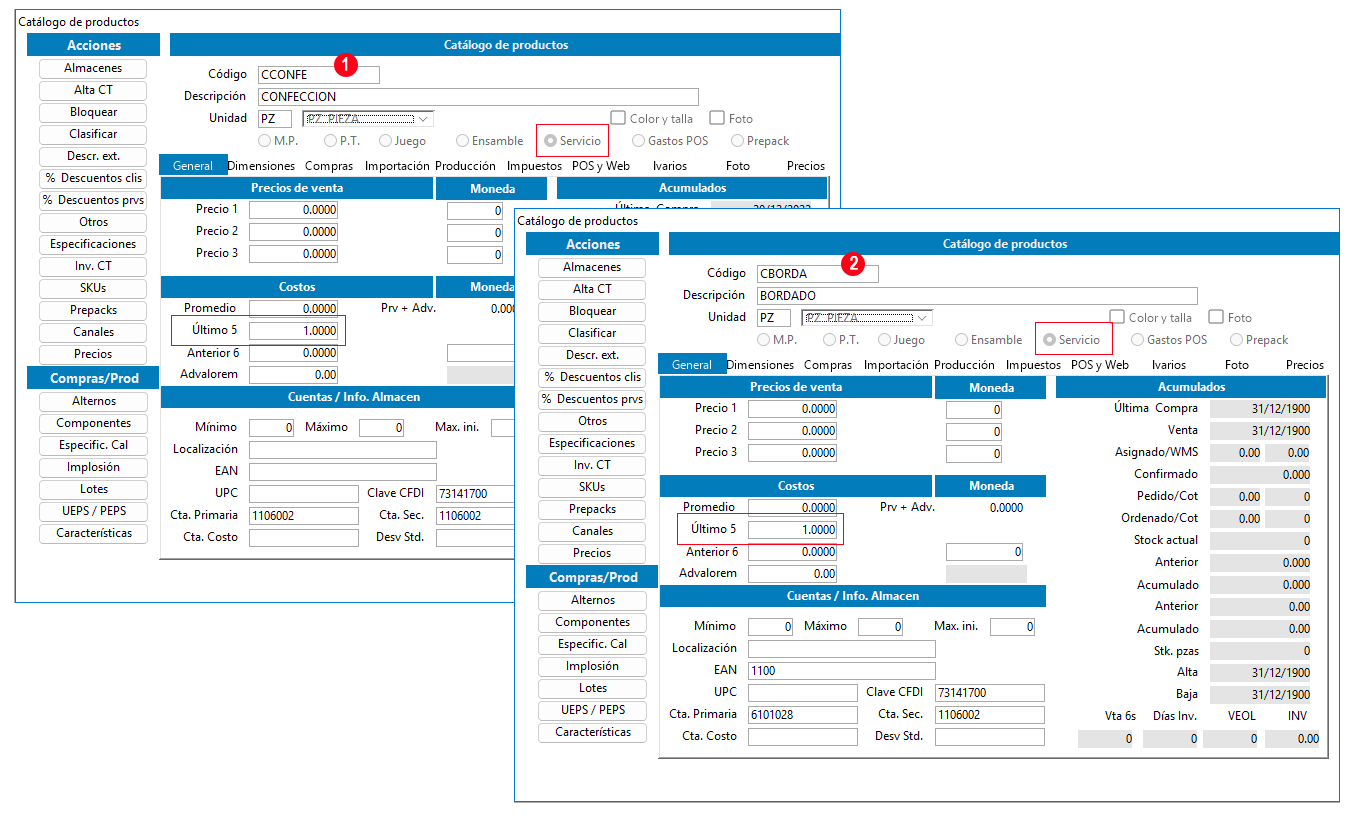The width and height of the screenshot is (1357, 814).
Task: Open Prepacks in CBORDA window
Action: [x=592, y=509]
